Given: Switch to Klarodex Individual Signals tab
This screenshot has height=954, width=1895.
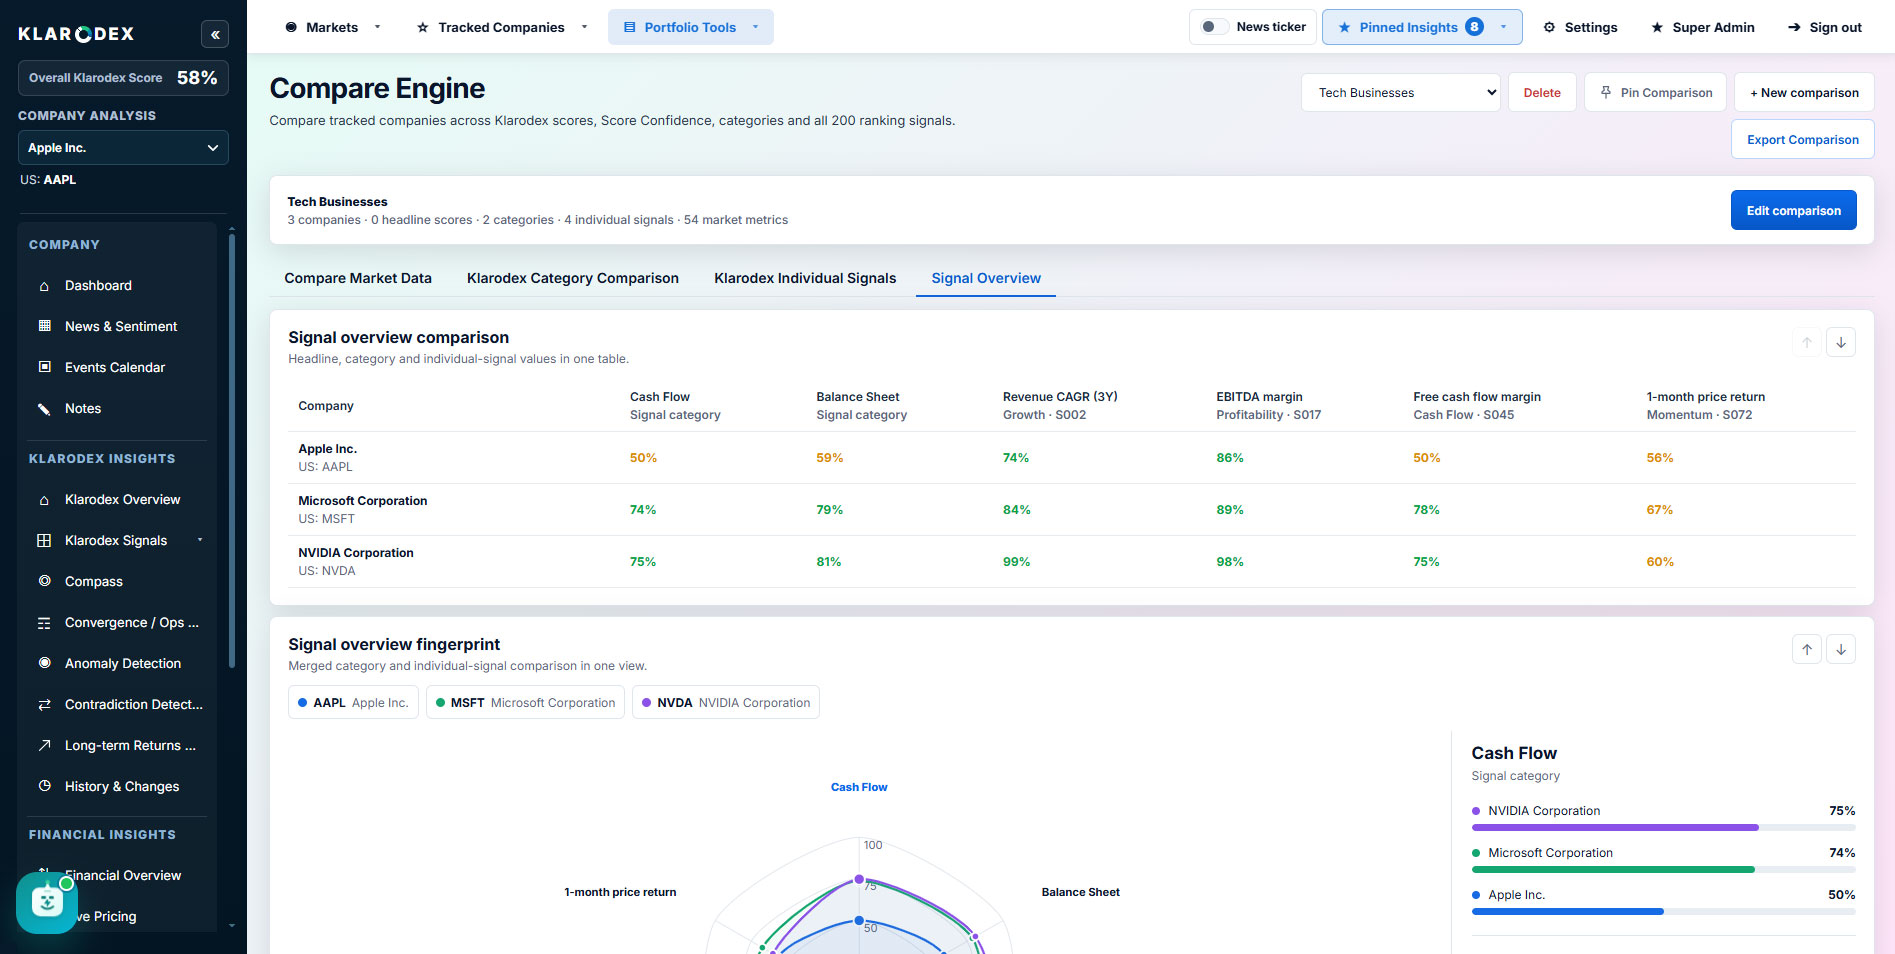Looking at the screenshot, I should click(805, 278).
